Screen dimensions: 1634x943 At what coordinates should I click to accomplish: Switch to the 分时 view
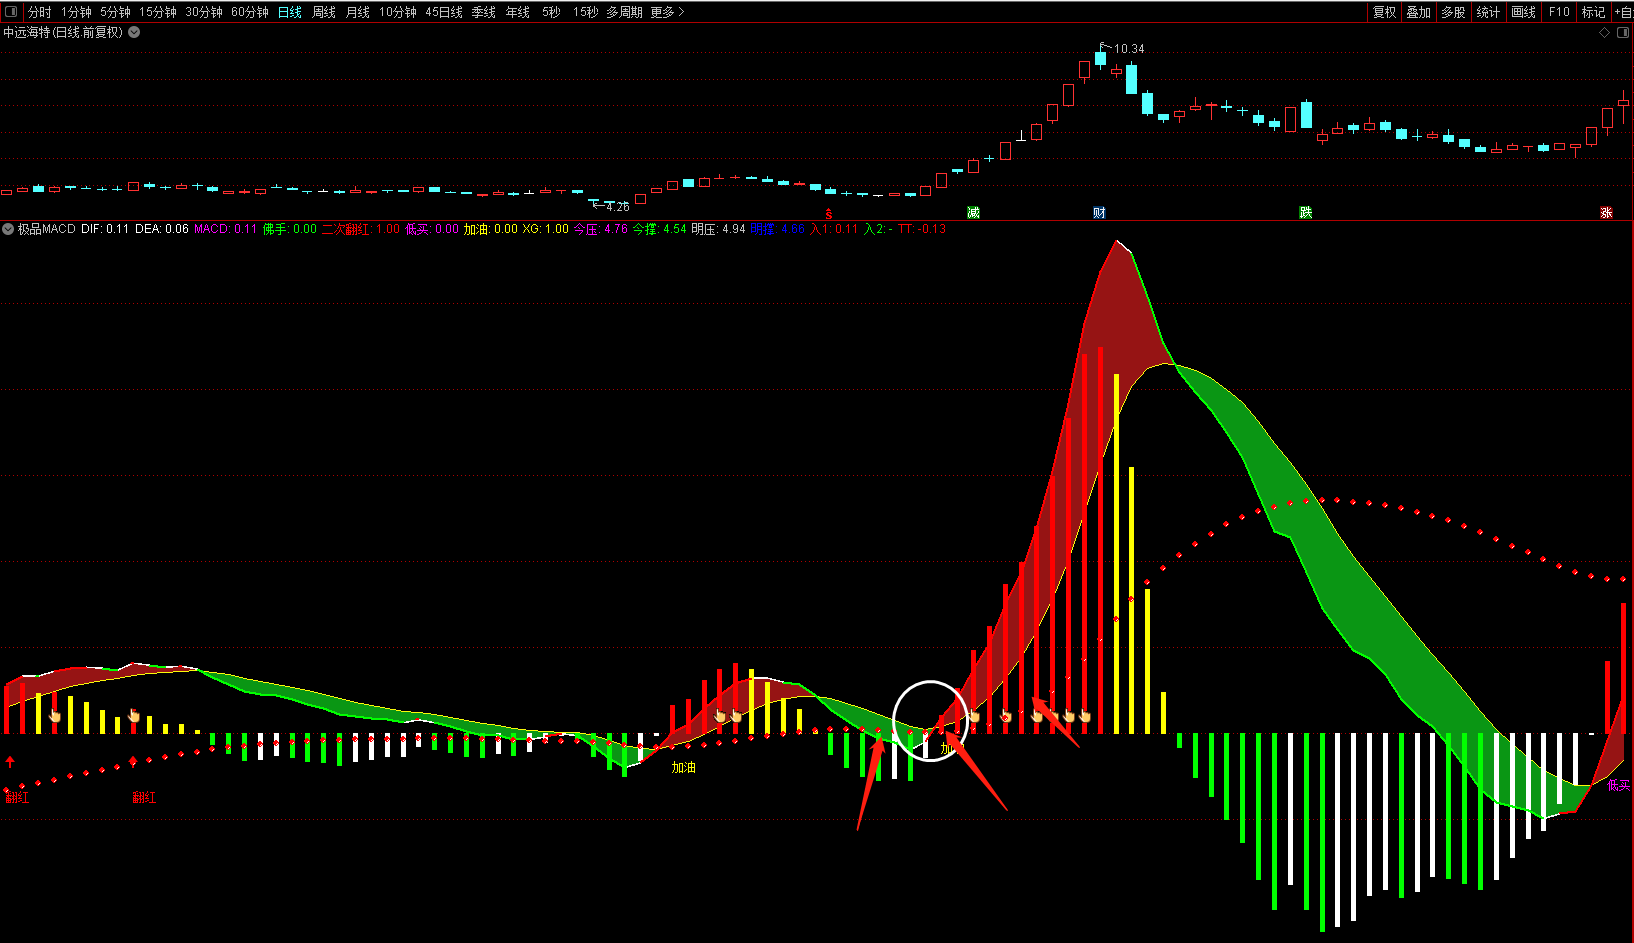pos(39,12)
